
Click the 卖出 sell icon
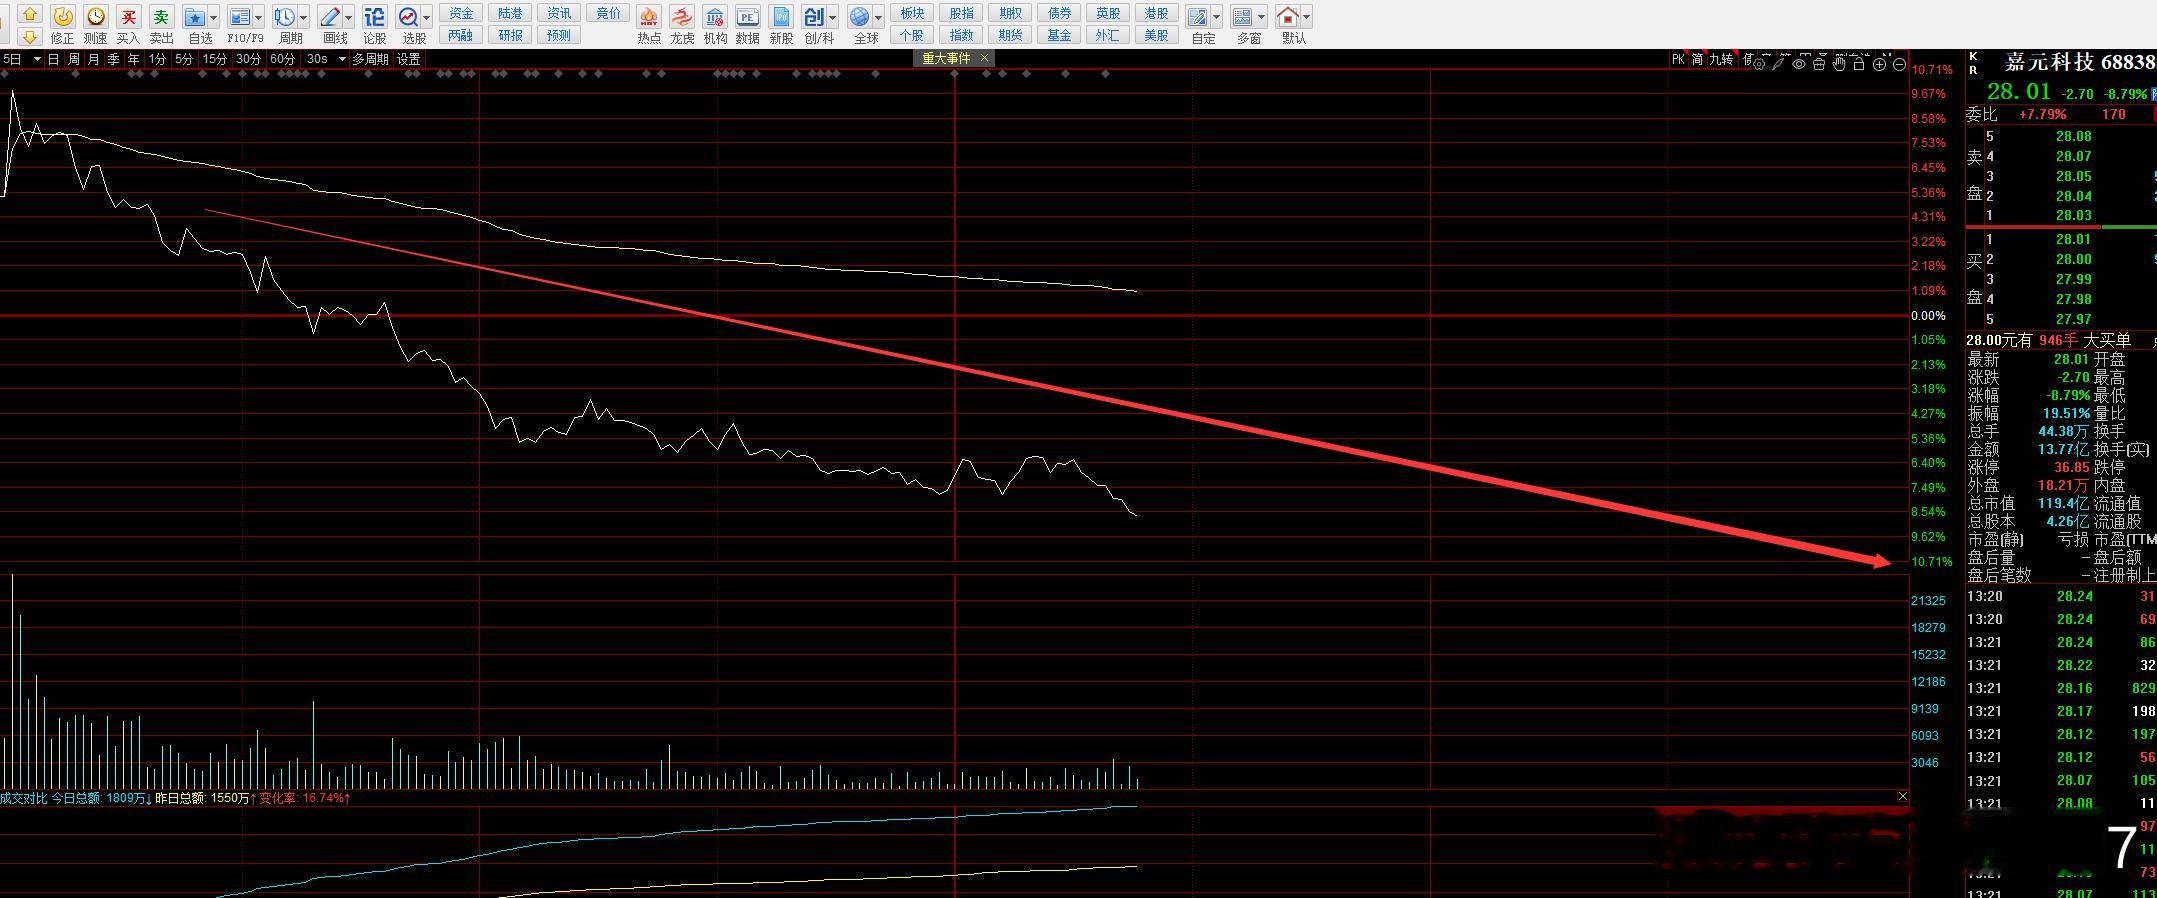[x=161, y=16]
